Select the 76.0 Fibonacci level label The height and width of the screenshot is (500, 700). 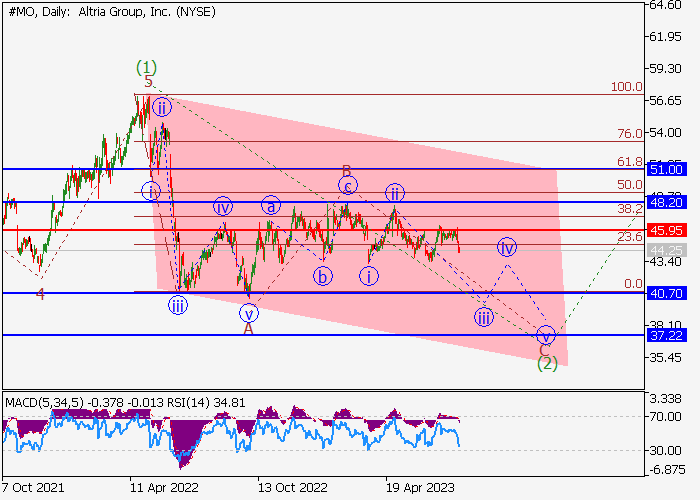(x=630, y=133)
